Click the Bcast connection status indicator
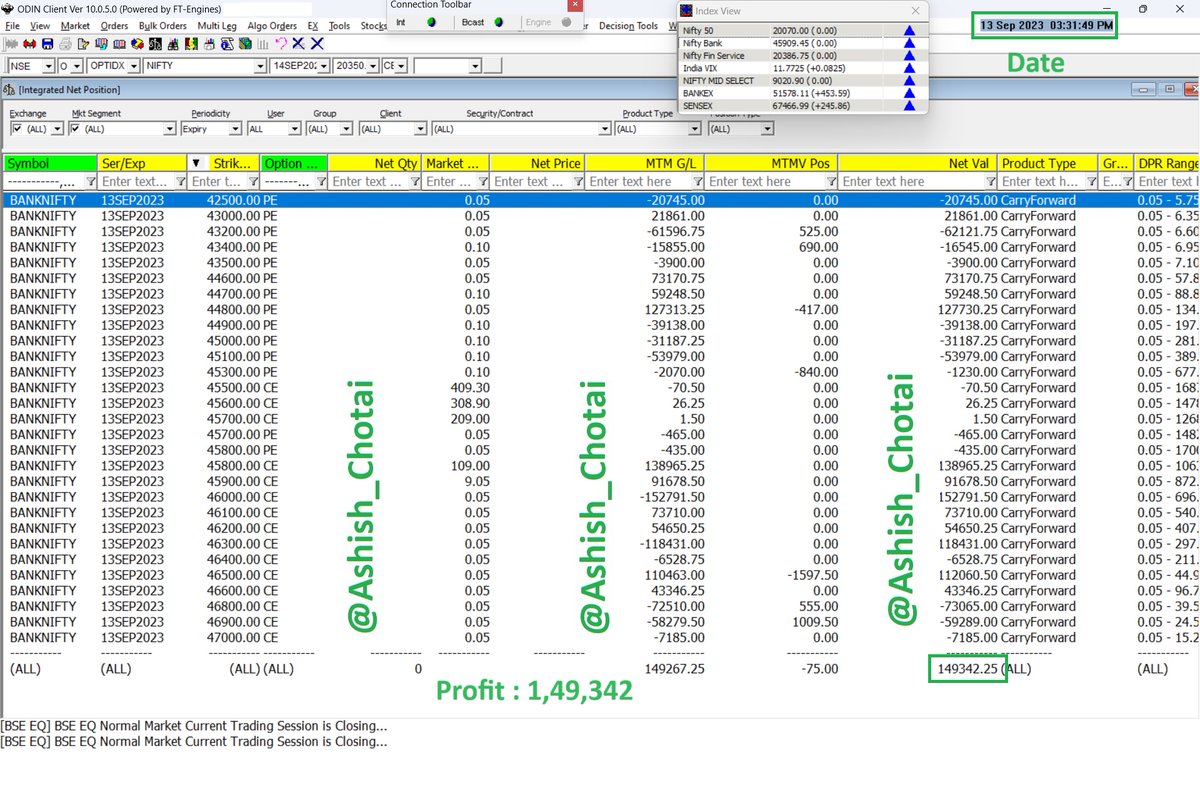 point(498,22)
